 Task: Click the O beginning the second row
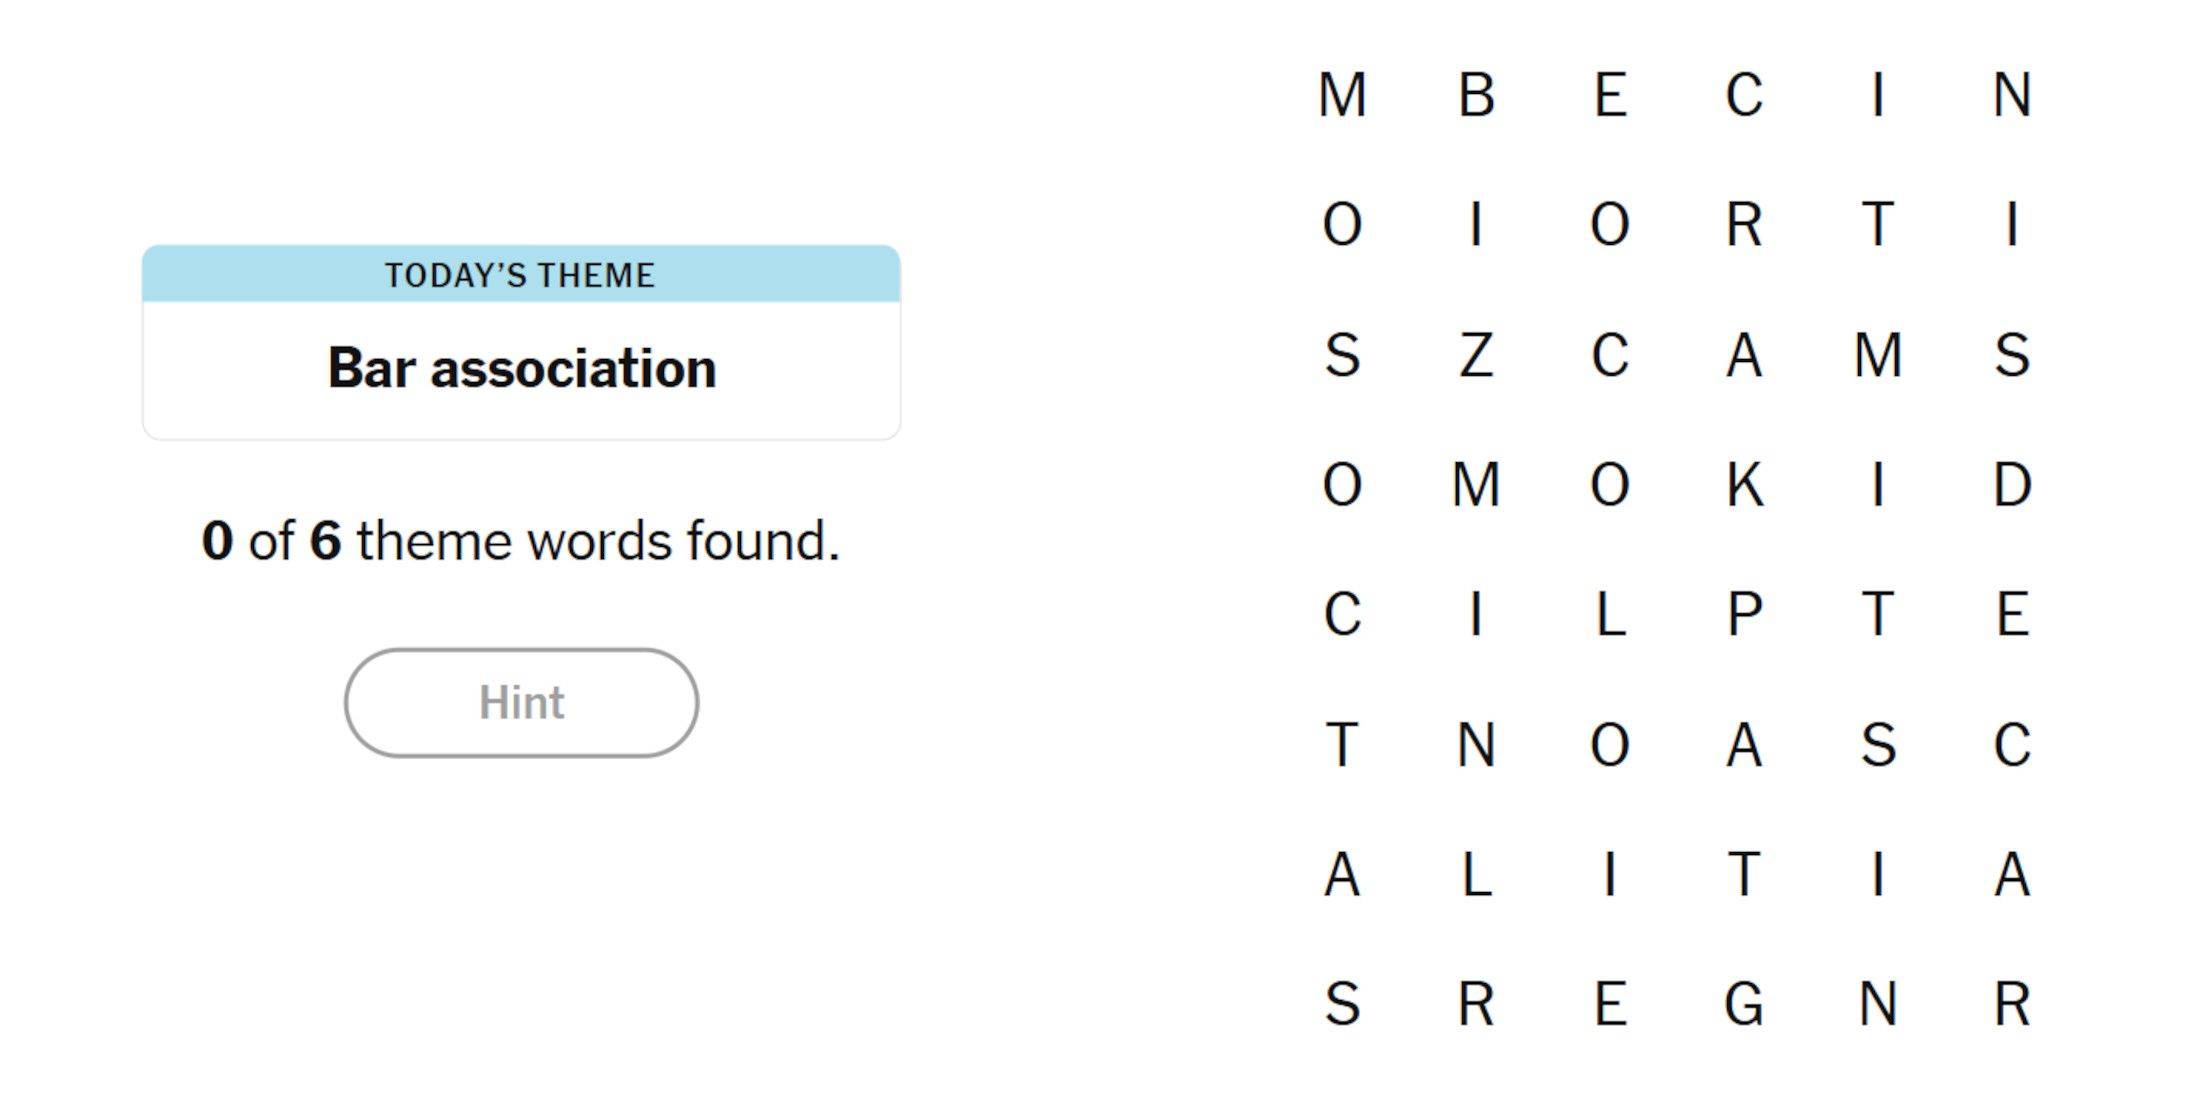pos(1340,225)
